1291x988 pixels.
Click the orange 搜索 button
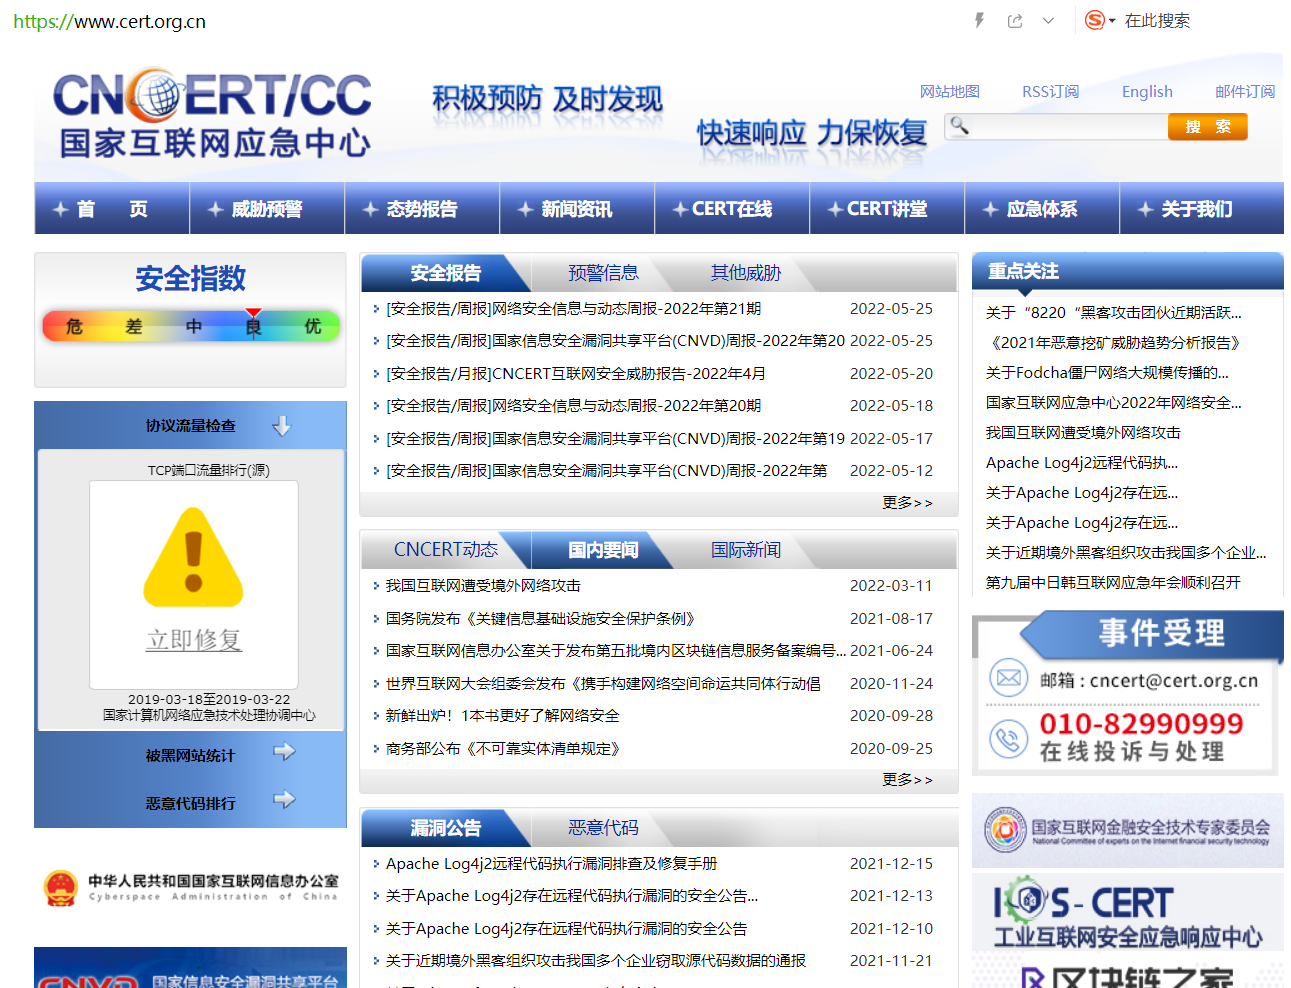coord(1208,126)
